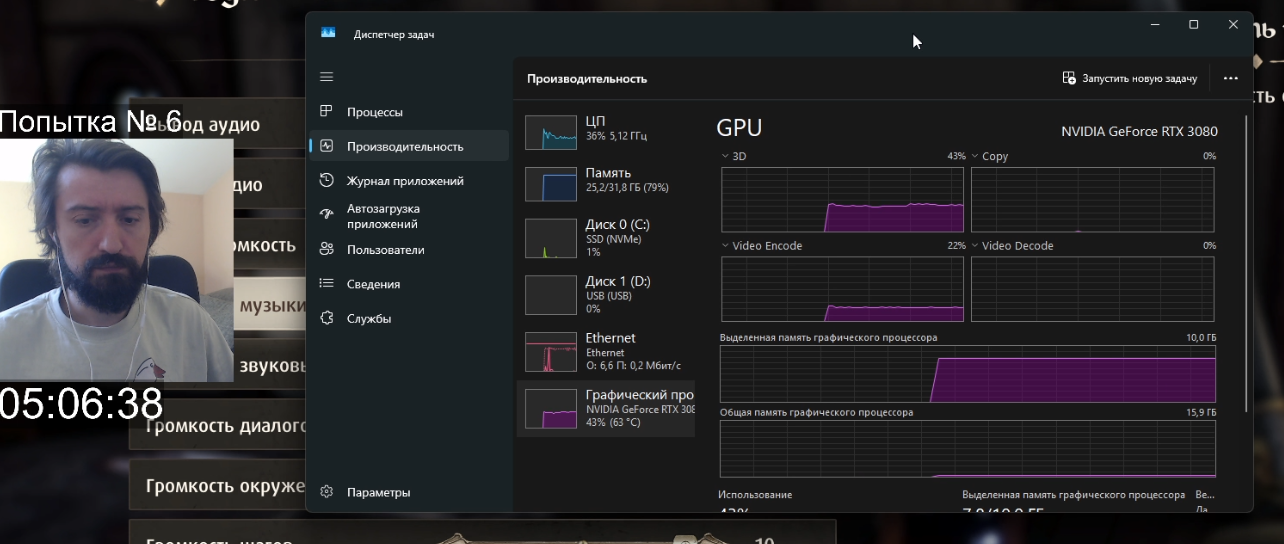The height and width of the screenshot is (544, 1284).
Task: Maximize the Task Manager window
Action: 1193,25
